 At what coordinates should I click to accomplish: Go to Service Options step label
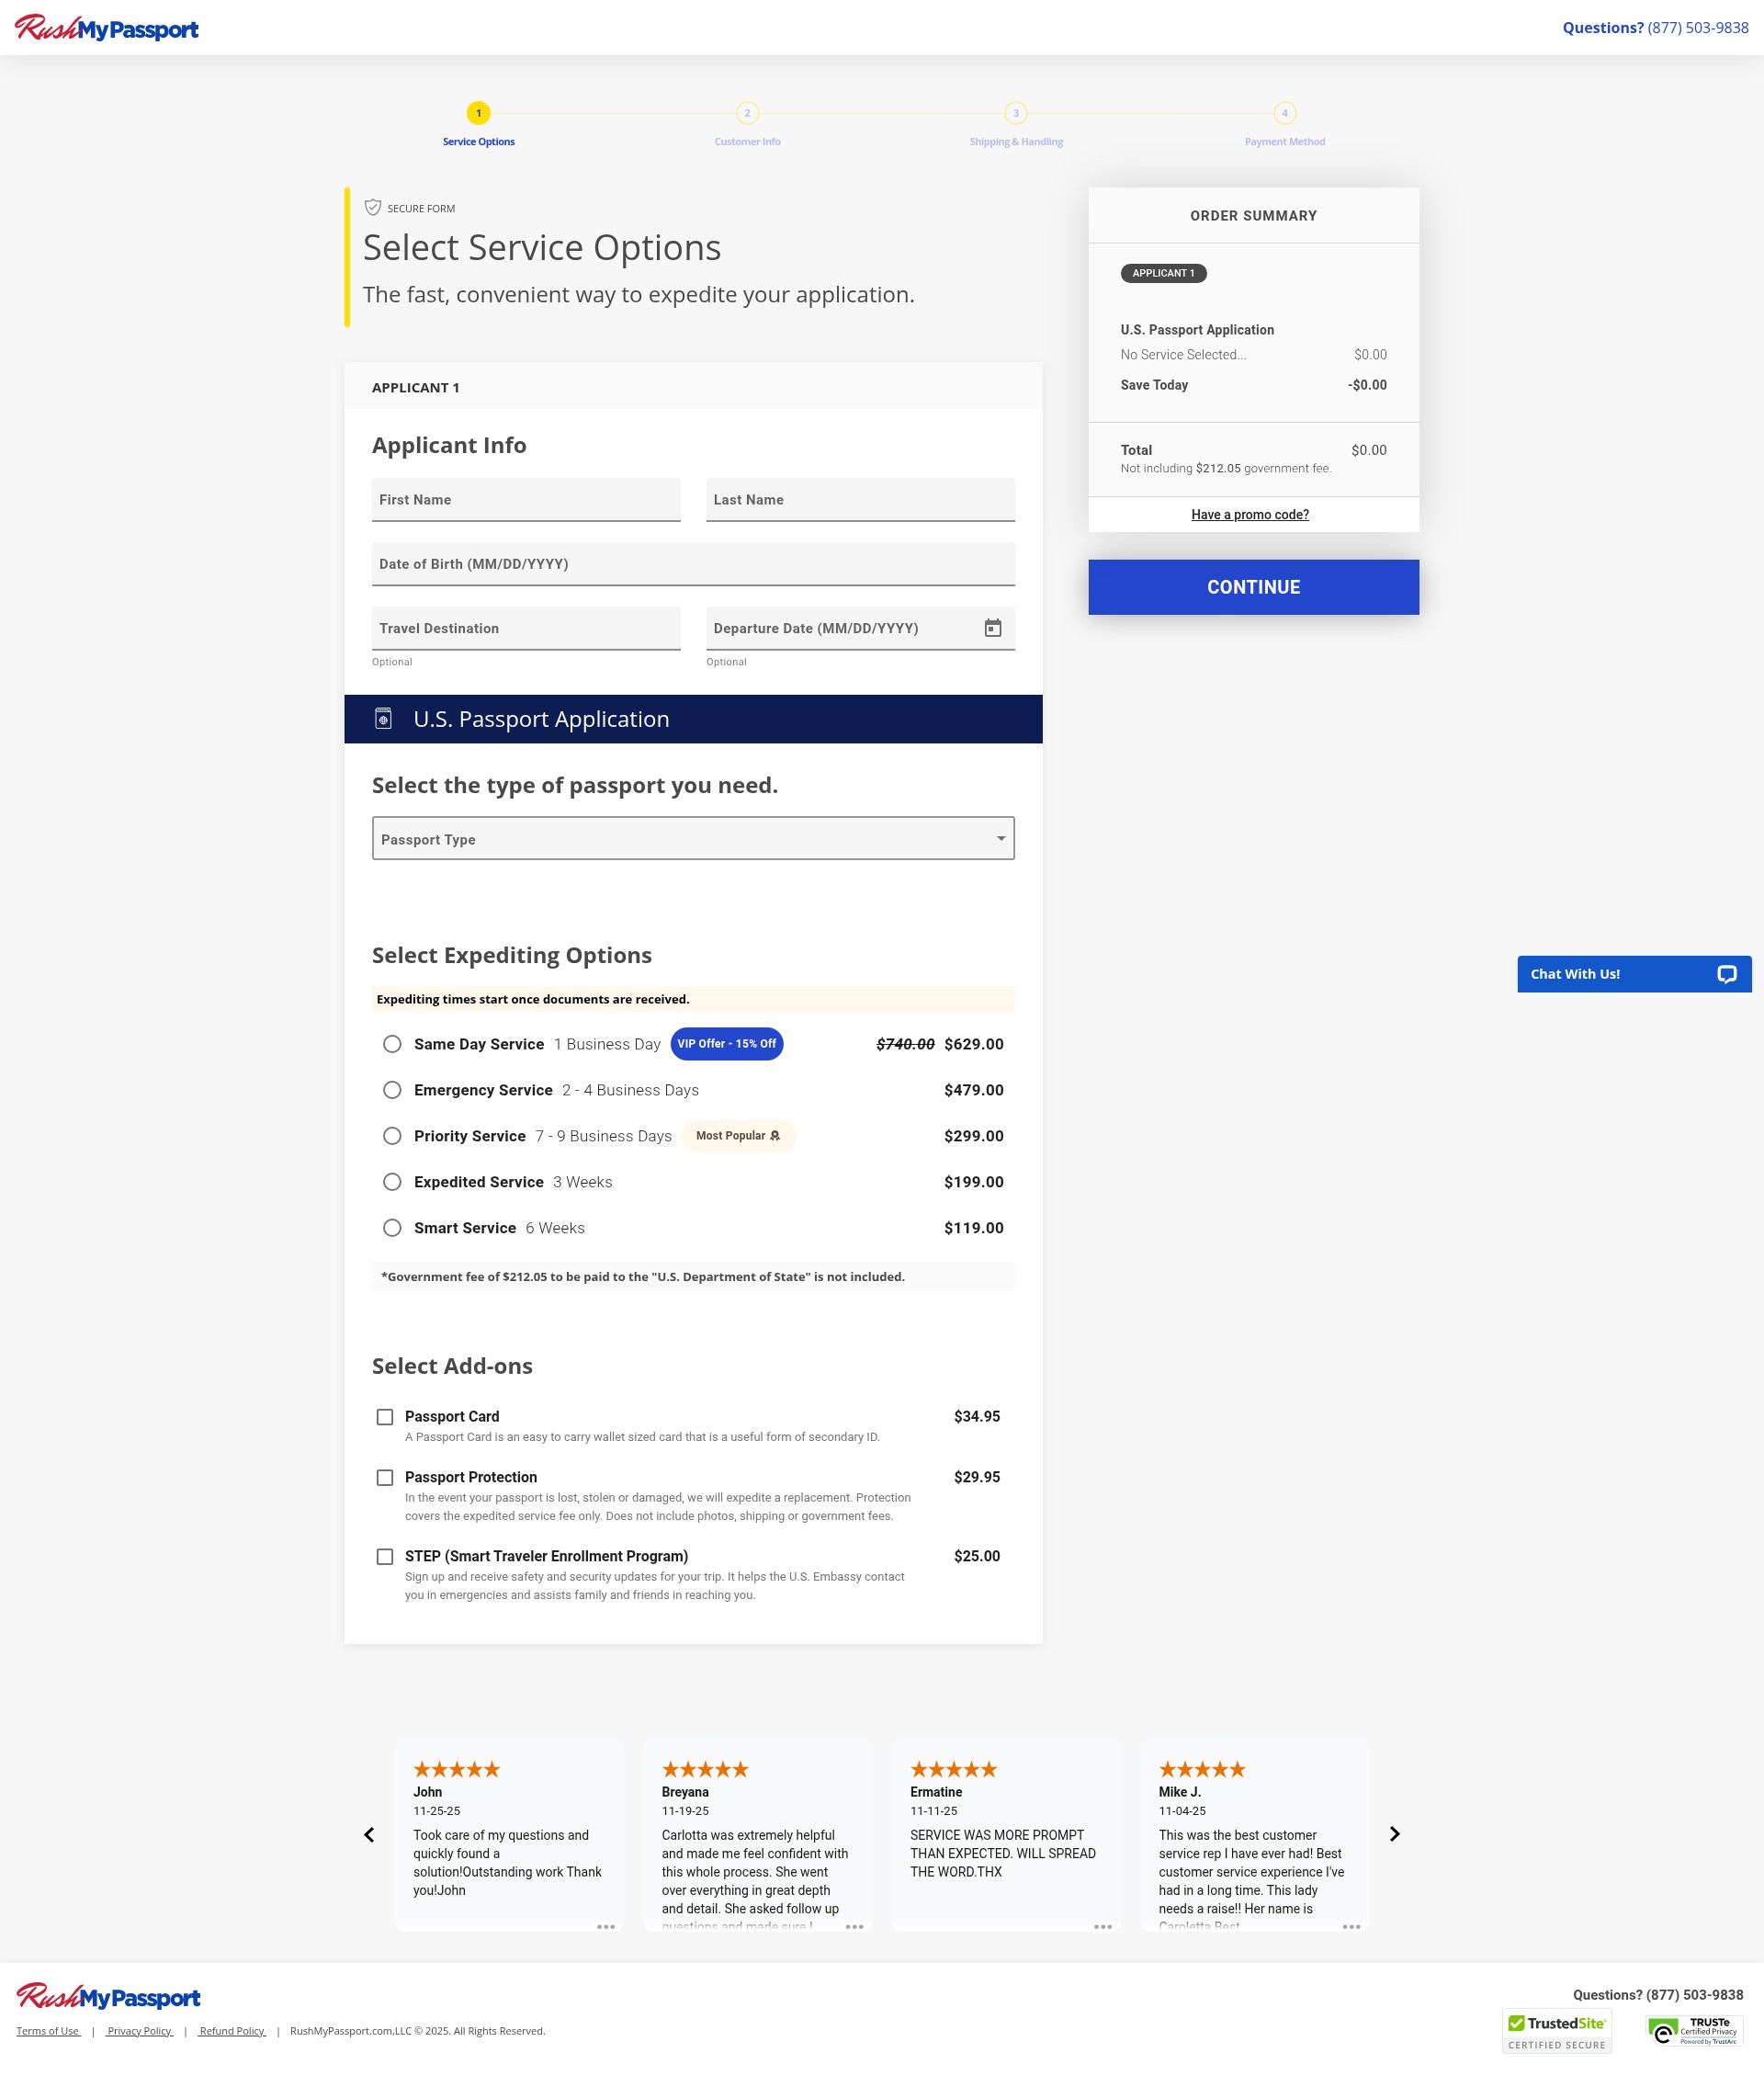[x=478, y=142]
